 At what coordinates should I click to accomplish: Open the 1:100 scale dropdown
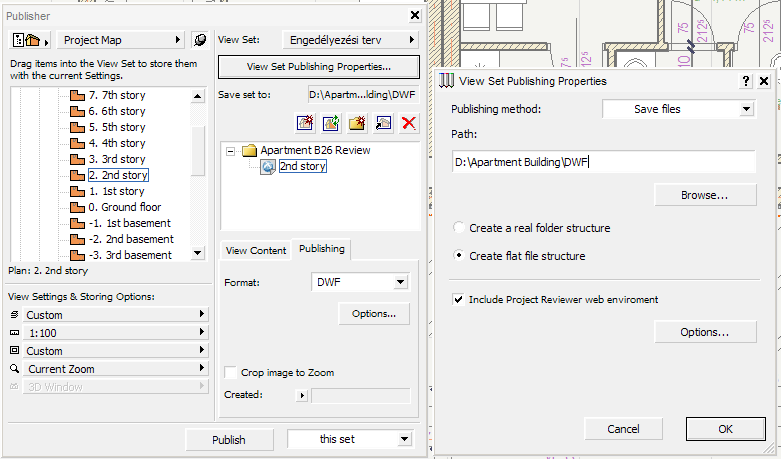(116, 333)
